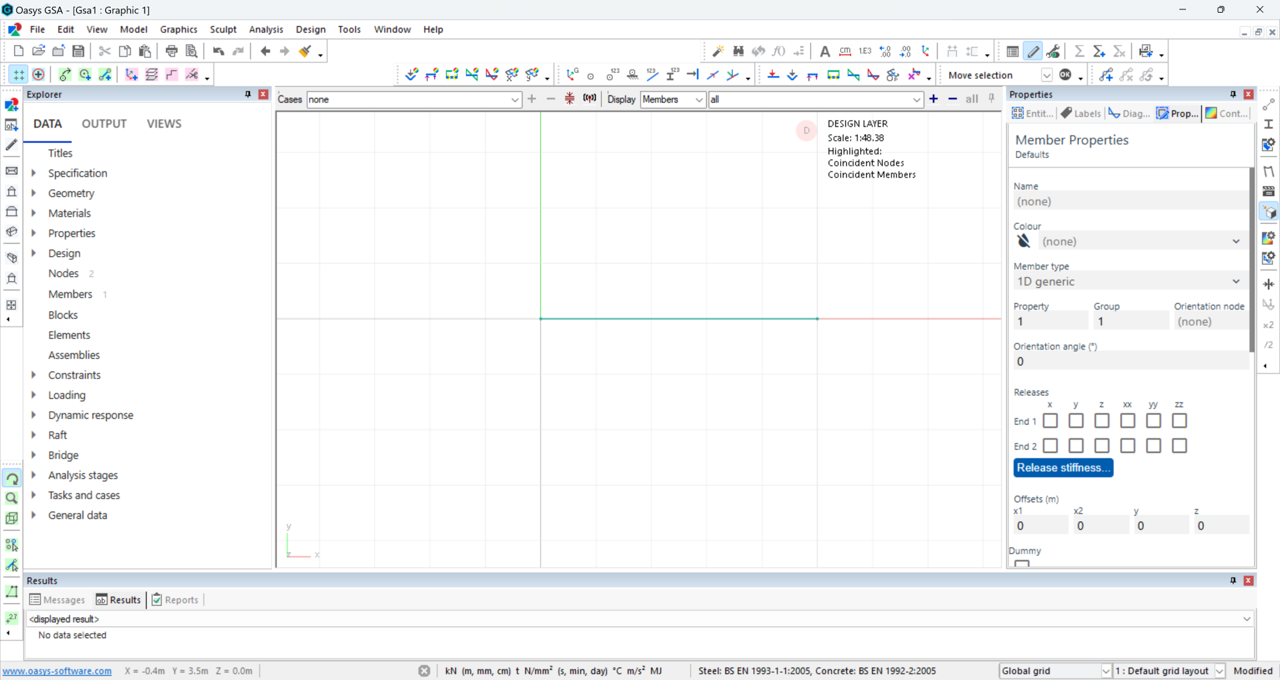1280x680 pixels.
Task: Switch to the OUTPUT tab in Explorer
Action: (x=104, y=124)
